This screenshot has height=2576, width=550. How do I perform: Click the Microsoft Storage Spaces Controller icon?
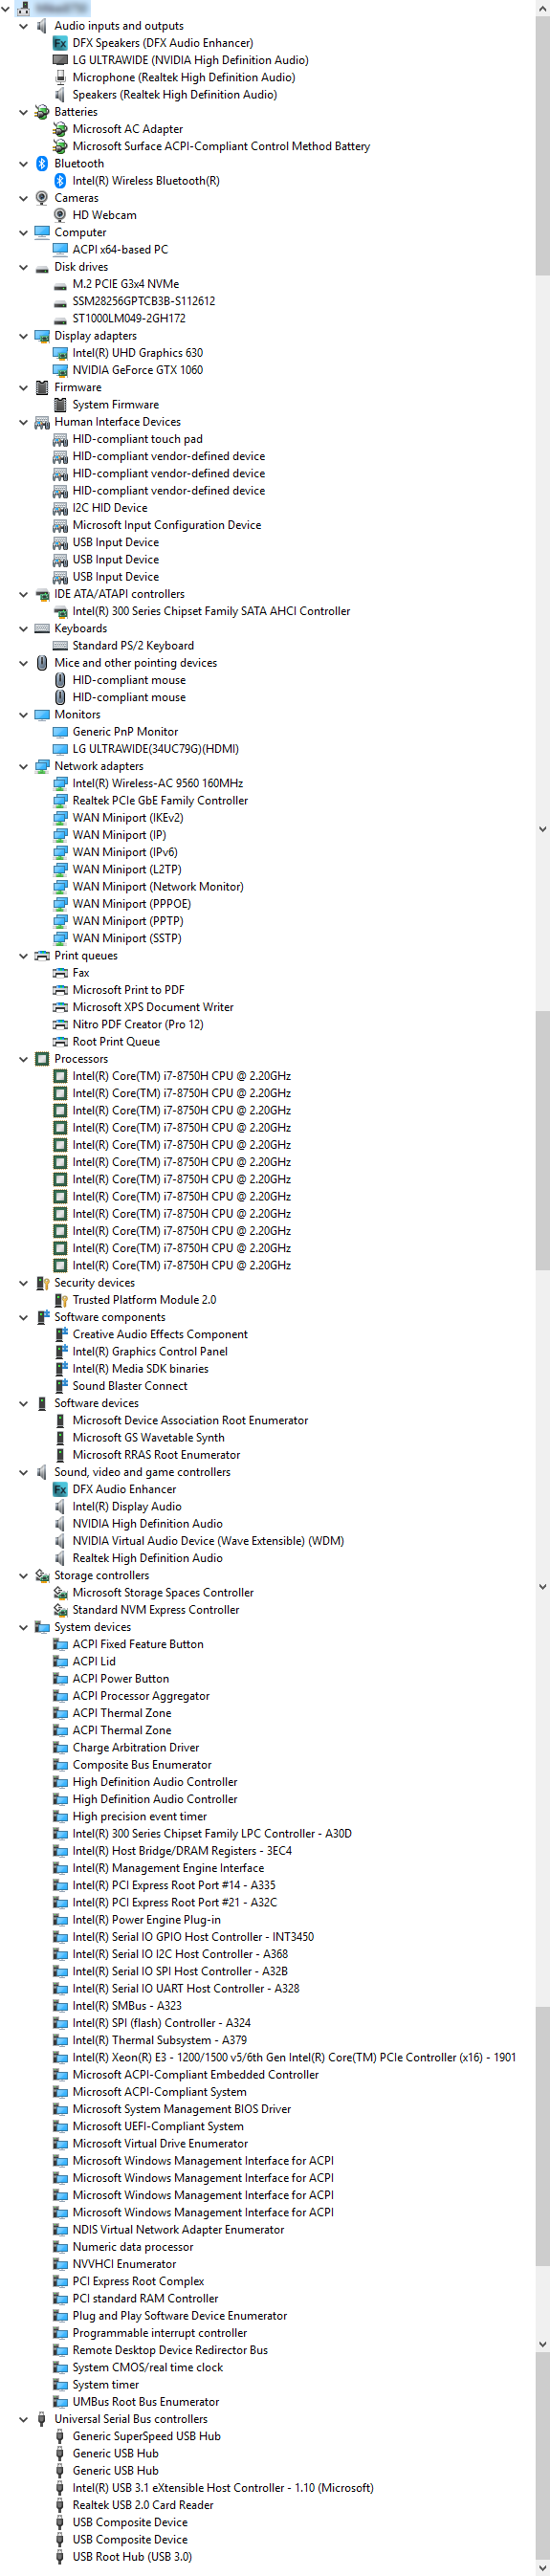click(x=60, y=1593)
